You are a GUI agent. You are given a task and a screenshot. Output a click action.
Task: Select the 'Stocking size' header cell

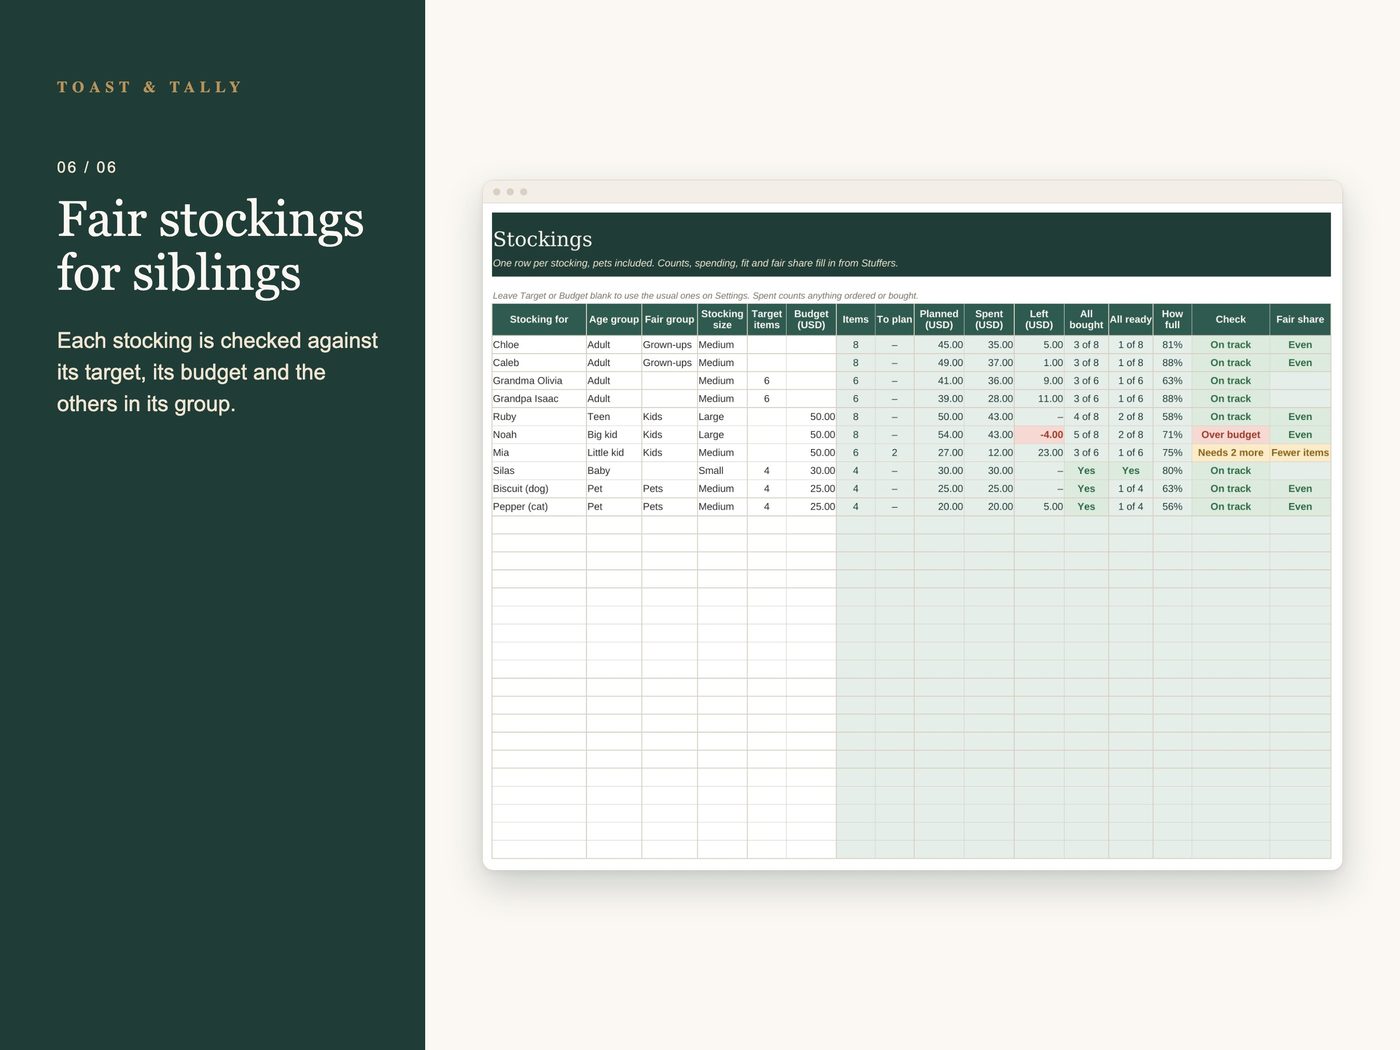(722, 320)
